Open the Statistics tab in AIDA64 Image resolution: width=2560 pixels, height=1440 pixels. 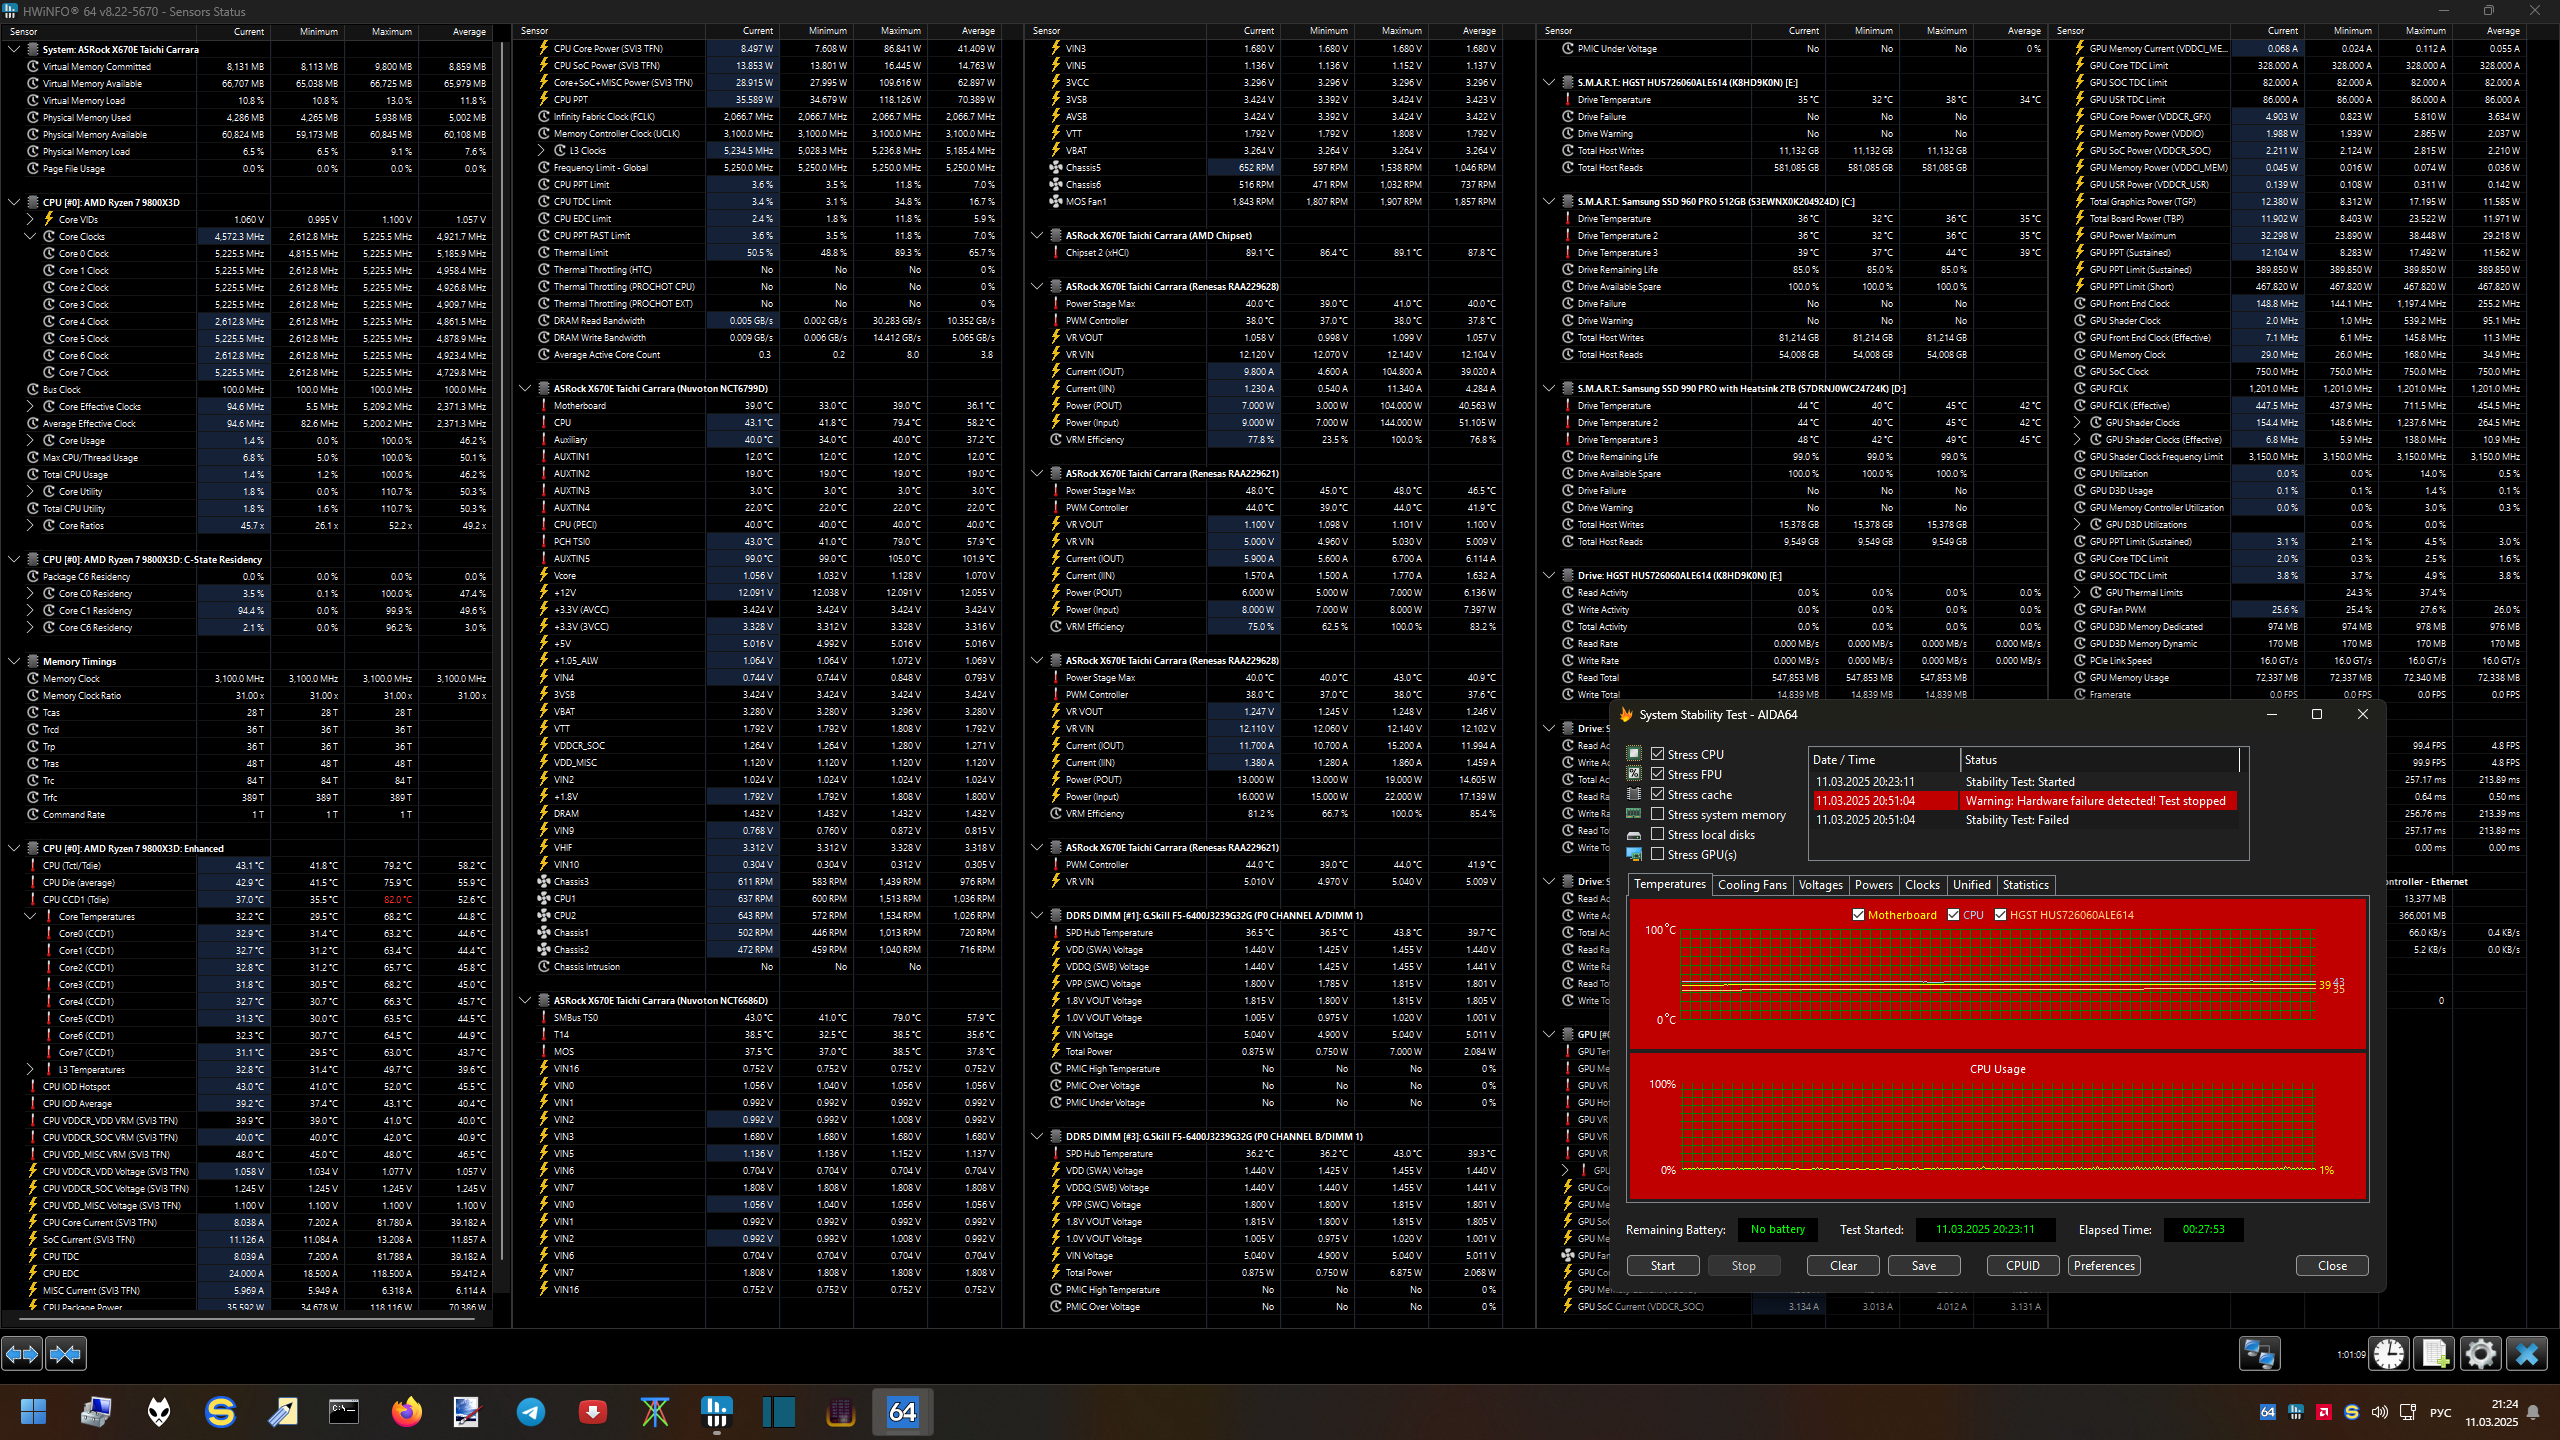(2025, 885)
